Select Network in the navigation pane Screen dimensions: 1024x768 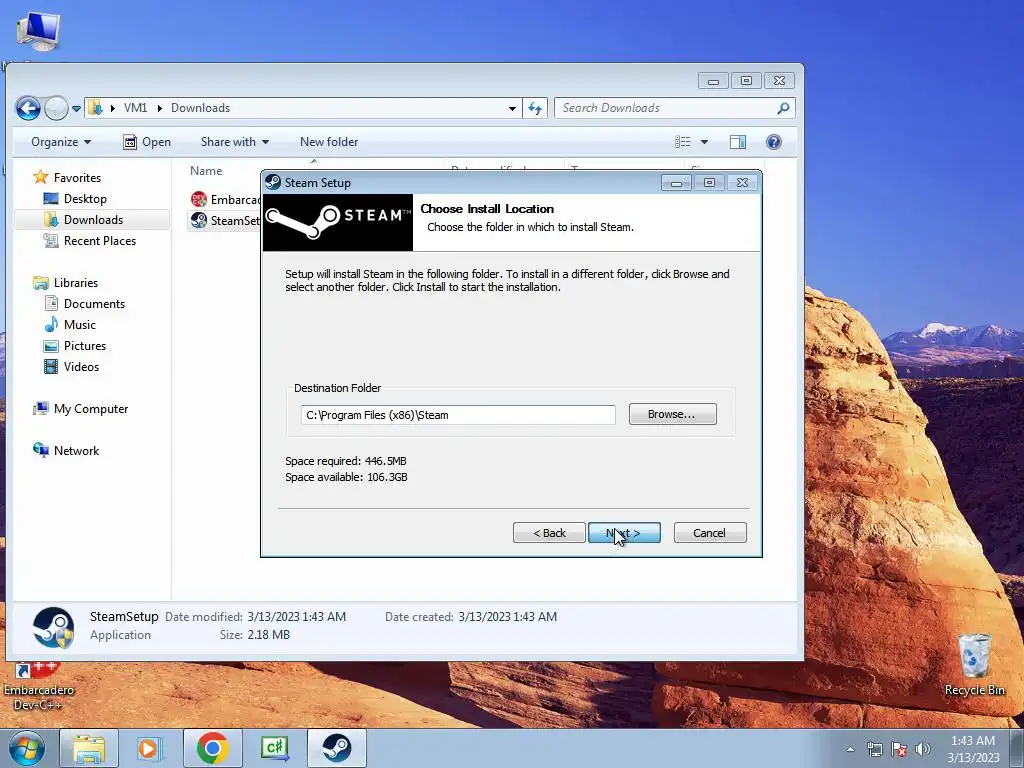[x=66, y=451]
